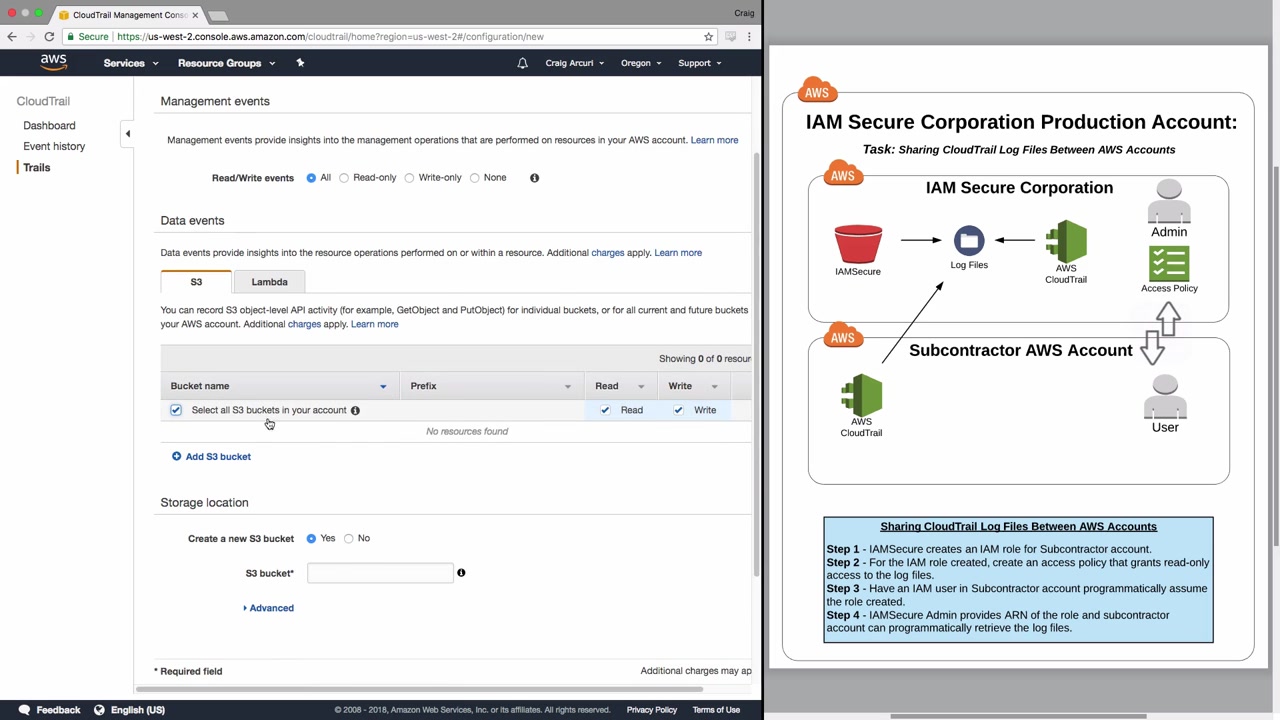This screenshot has height=720, width=1280.
Task: Click Subcontractor account's AWS CloudTrail icon in slide
Action: 861,394
